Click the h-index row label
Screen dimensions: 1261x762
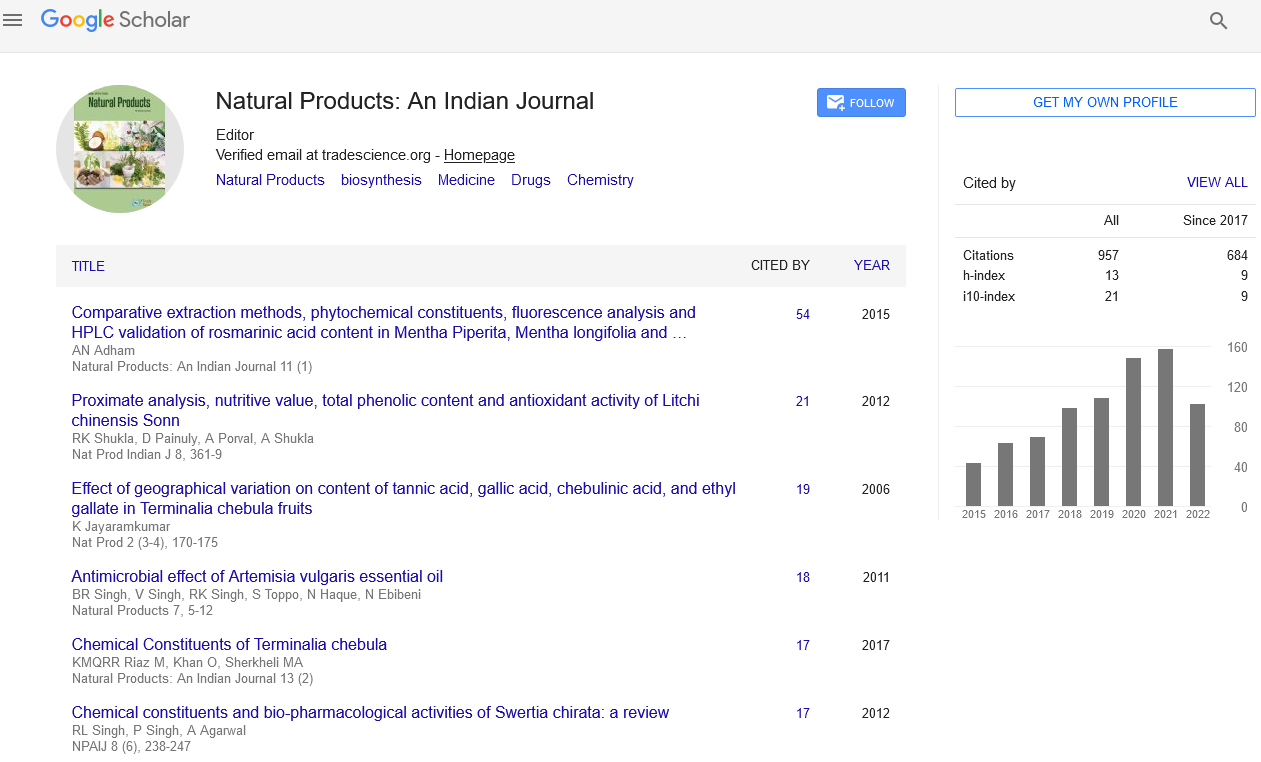tap(984, 276)
